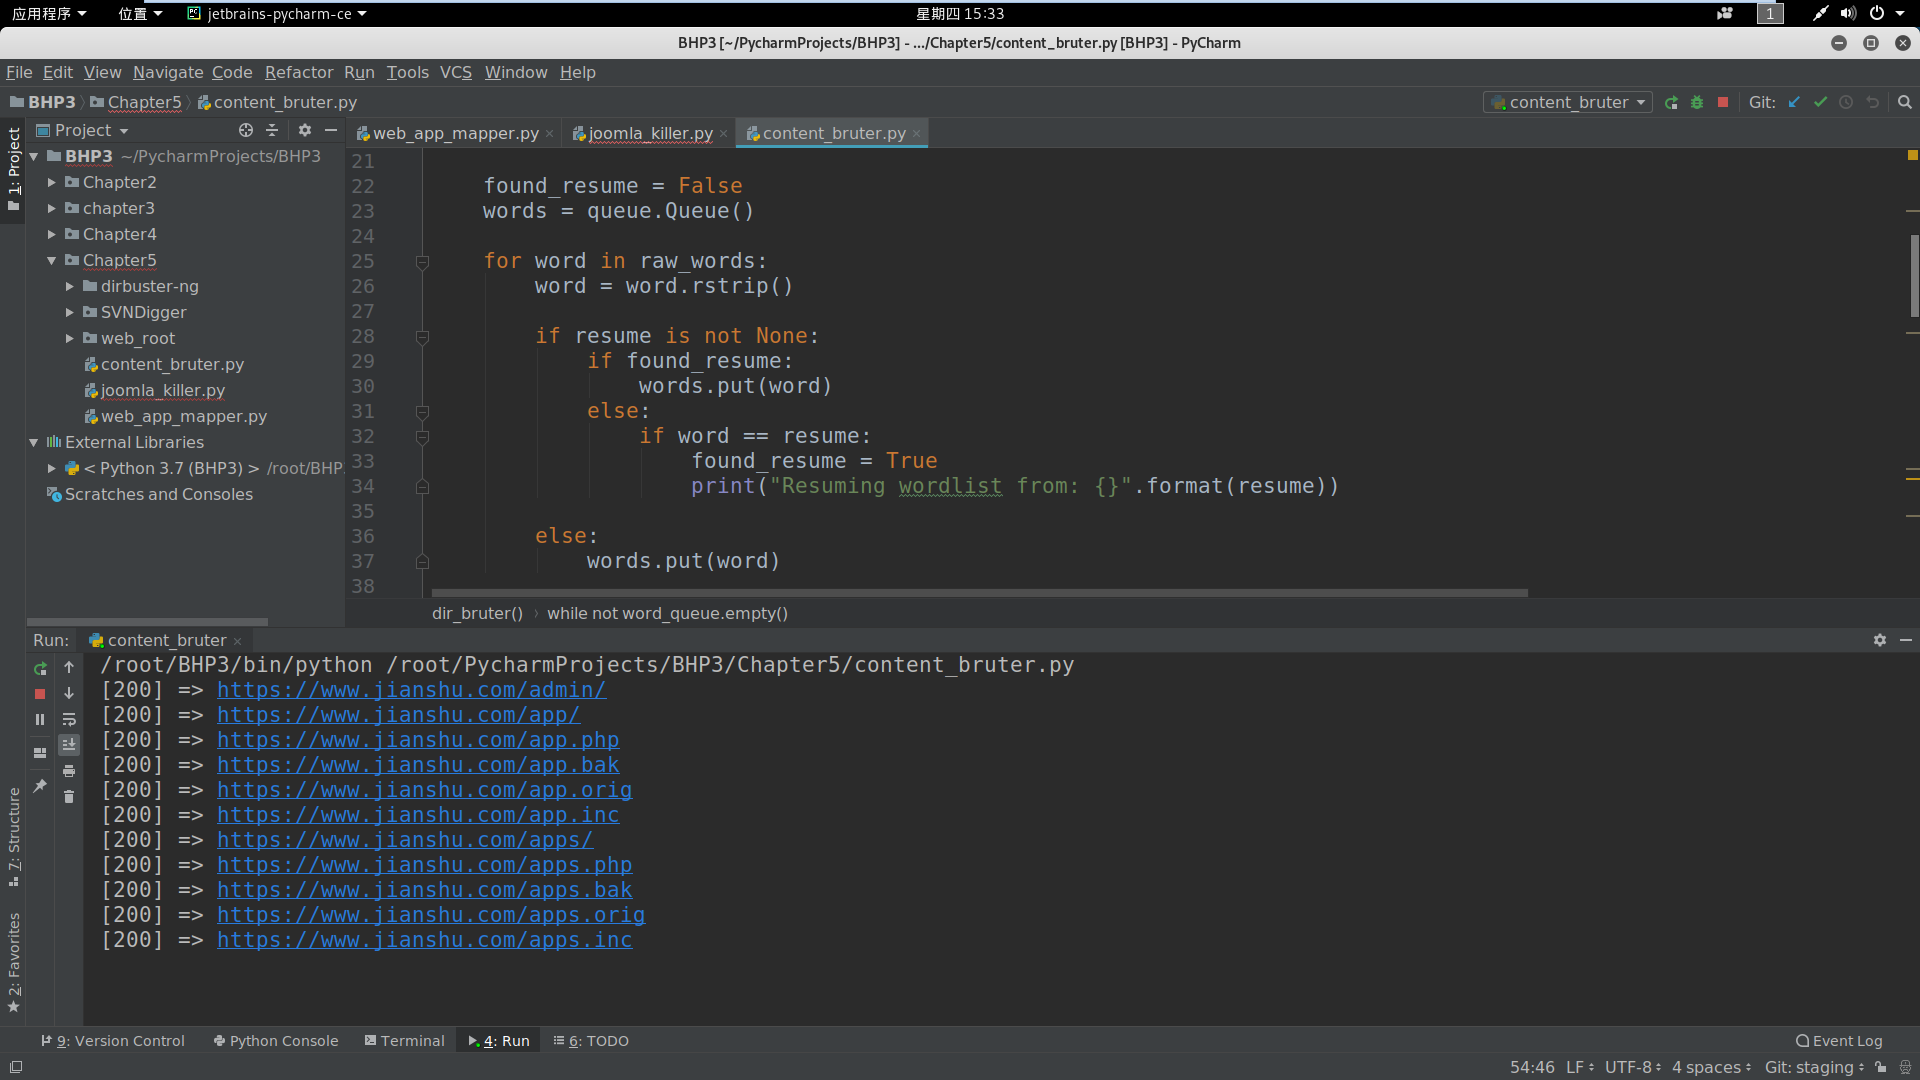Toggle the Pin Tab pushpin icon

pos(40,786)
